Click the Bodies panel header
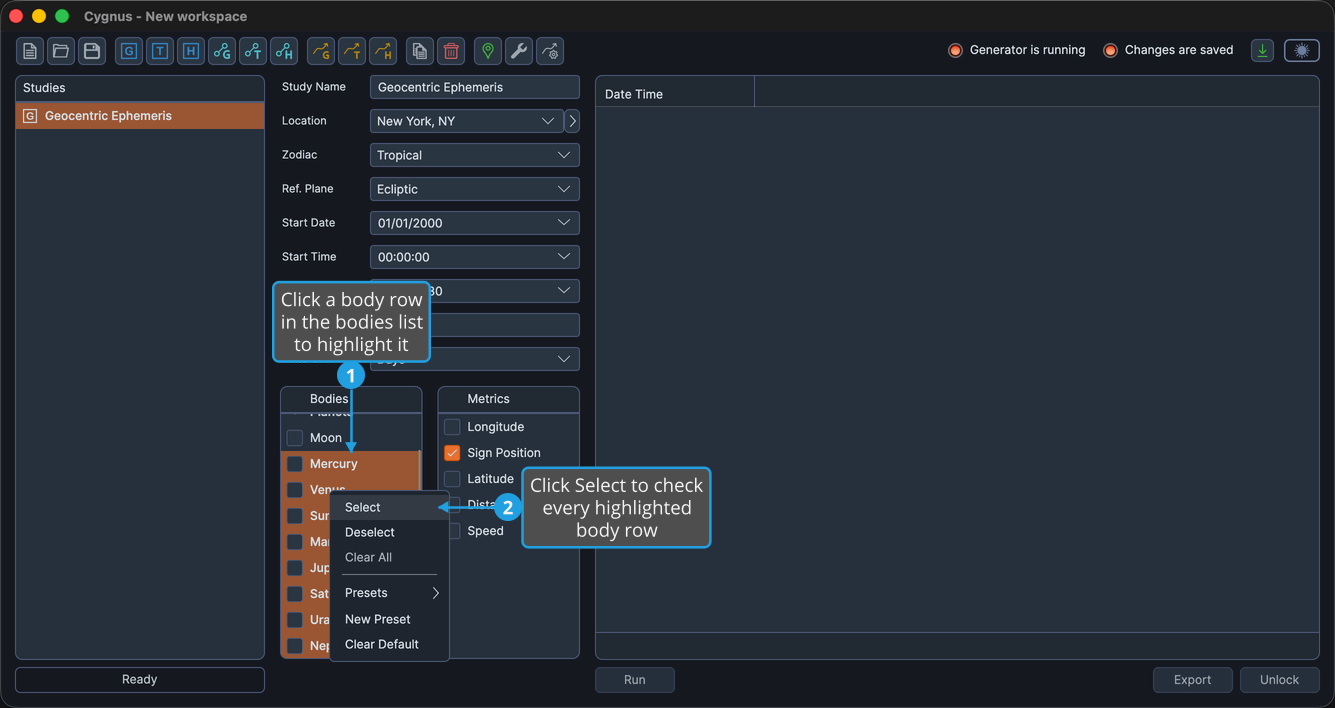This screenshot has height=708, width=1335. click(x=351, y=399)
